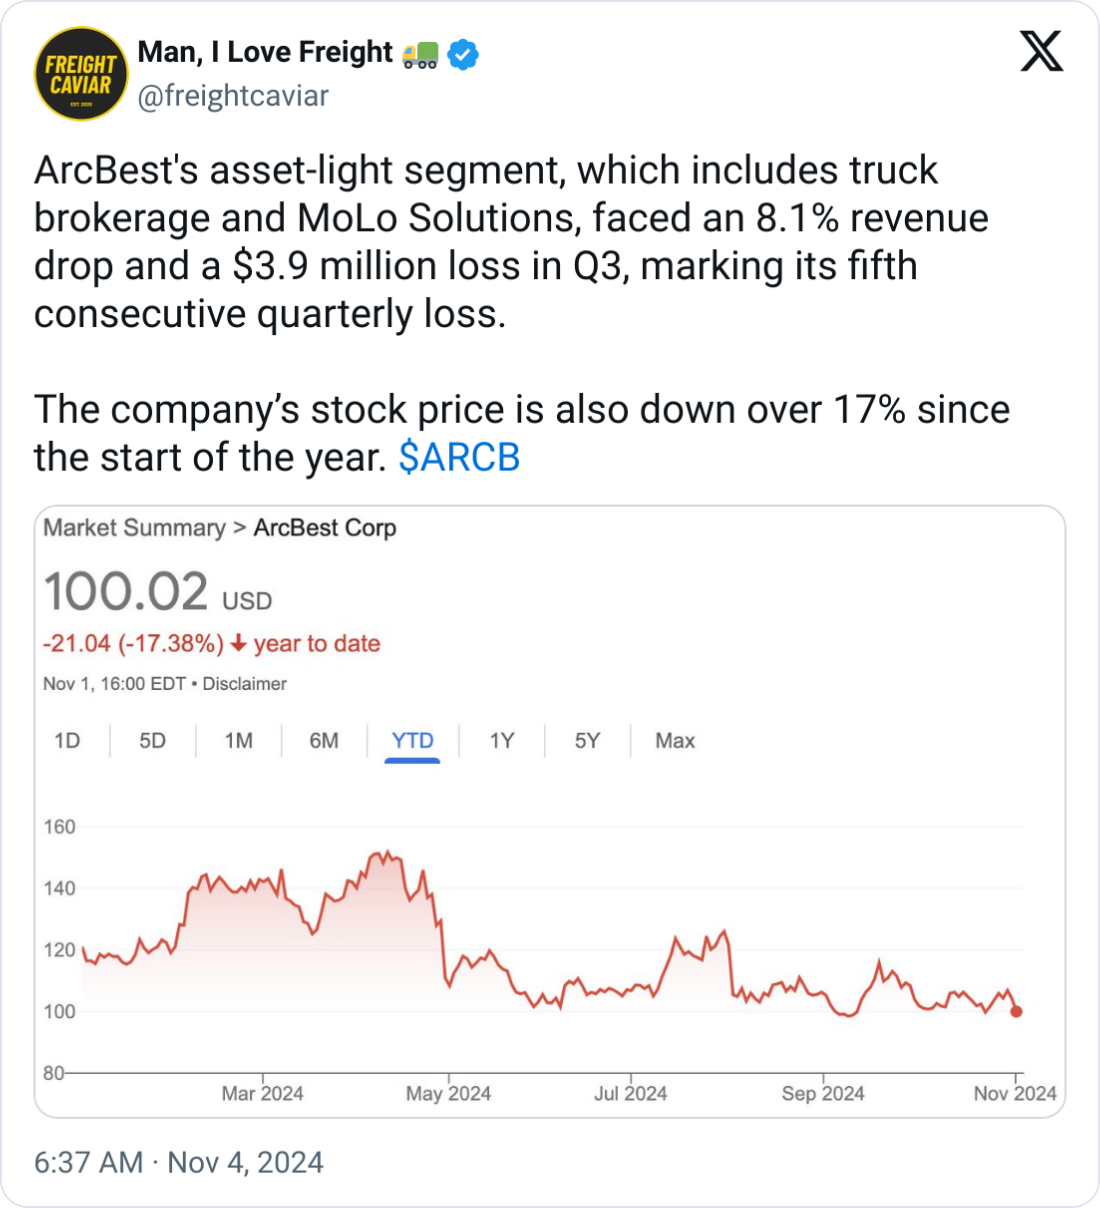This screenshot has height=1208, width=1100.
Task: Click the Man, I Love Freight name
Action: [x=265, y=52]
